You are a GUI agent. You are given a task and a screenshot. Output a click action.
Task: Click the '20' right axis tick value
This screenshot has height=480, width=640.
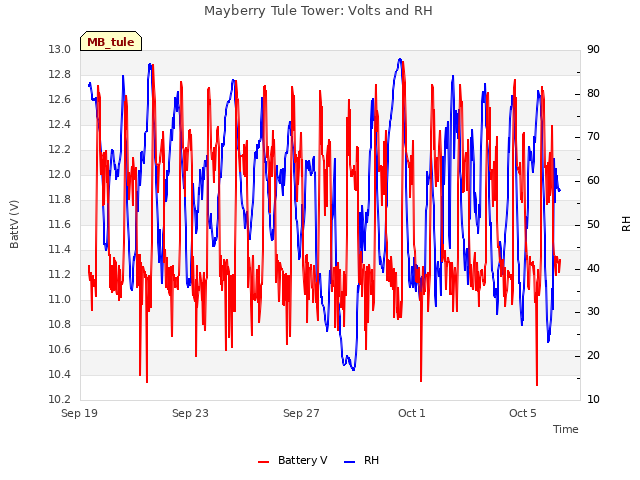tap(593, 356)
